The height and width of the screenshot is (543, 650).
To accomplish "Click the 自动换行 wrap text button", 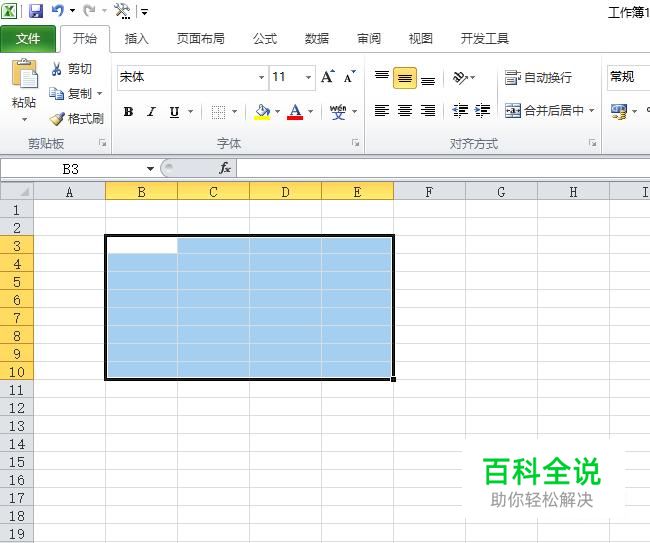I will click(538, 78).
